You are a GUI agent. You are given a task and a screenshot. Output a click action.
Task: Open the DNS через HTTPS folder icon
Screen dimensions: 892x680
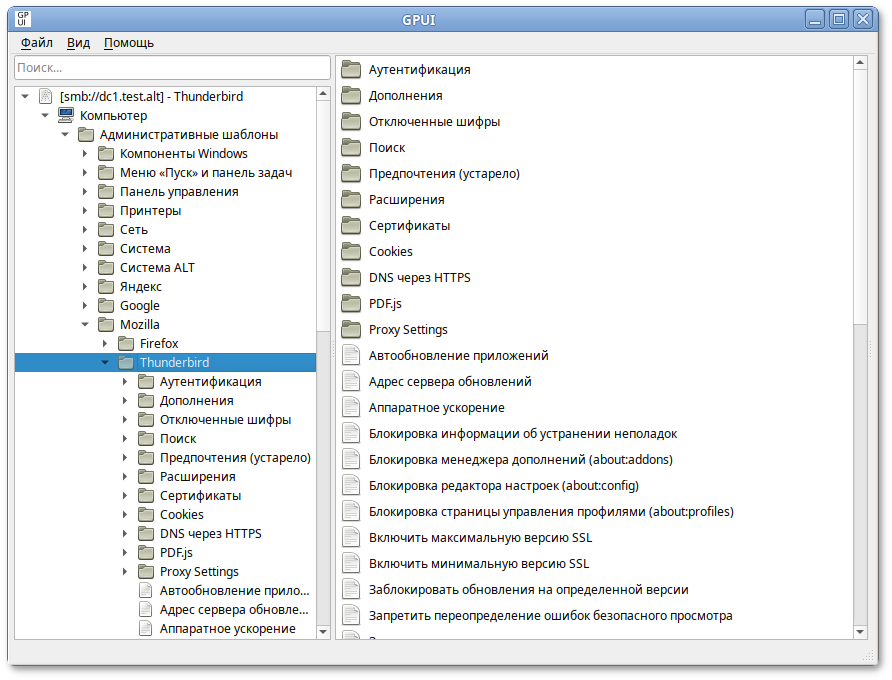coord(350,277)
